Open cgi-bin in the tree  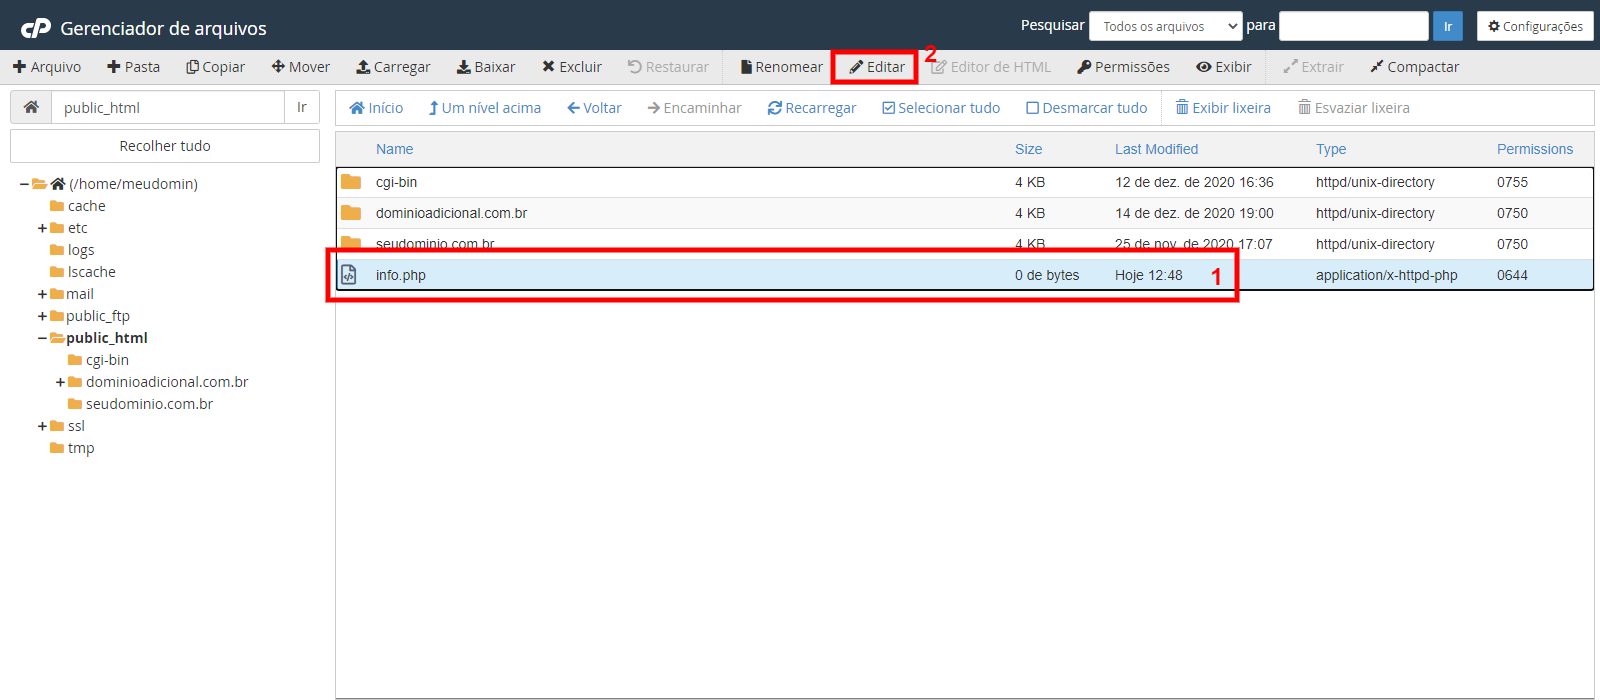(x=107, y=360)
